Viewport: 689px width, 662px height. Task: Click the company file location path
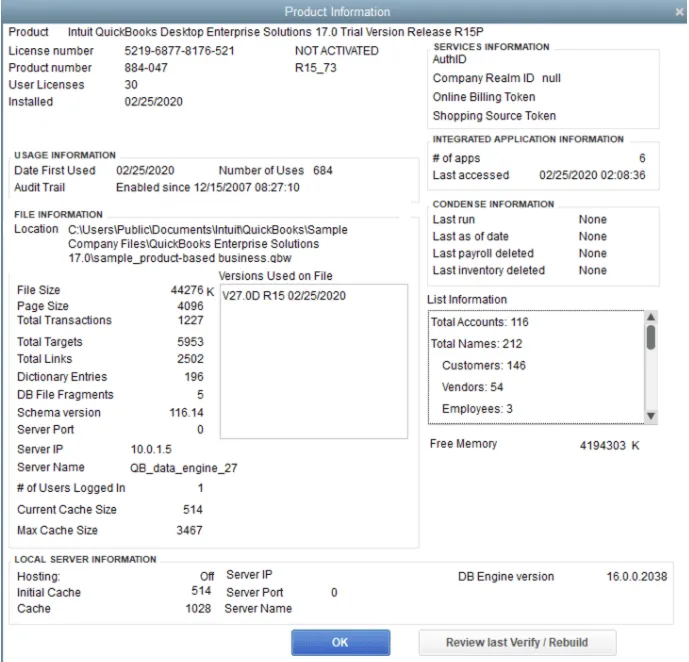click(208, 244)
